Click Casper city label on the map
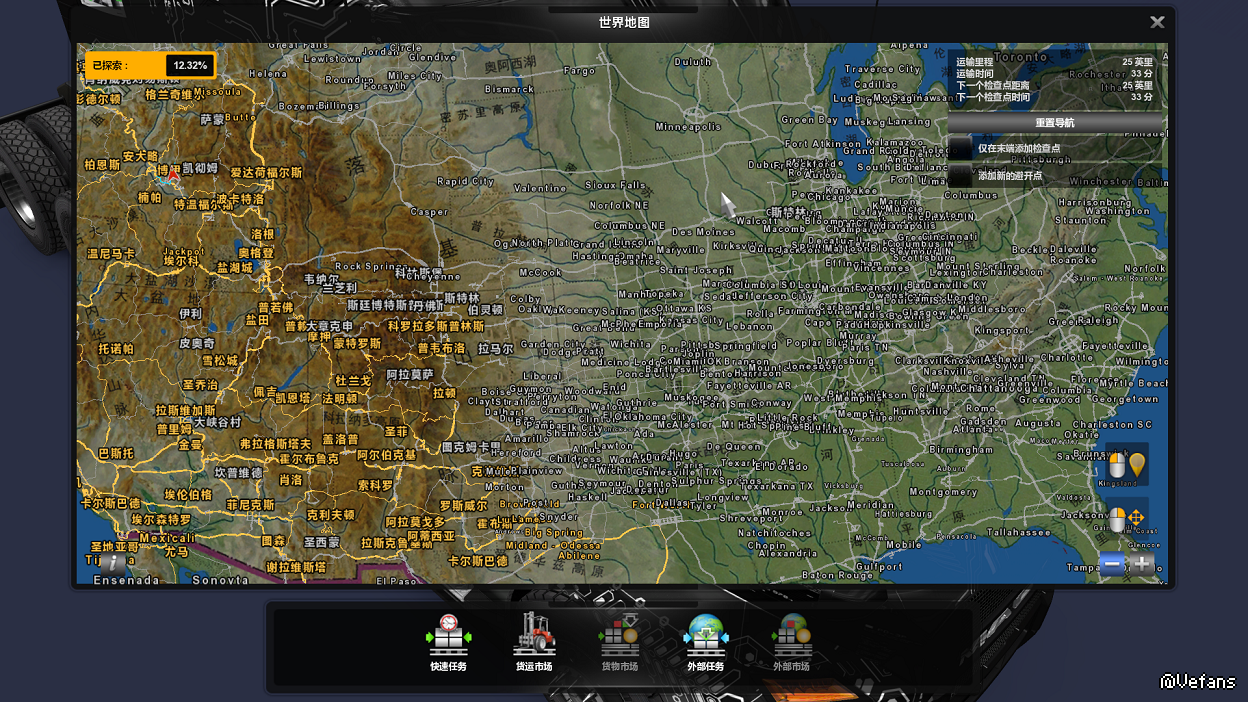 tap(430, 212)
